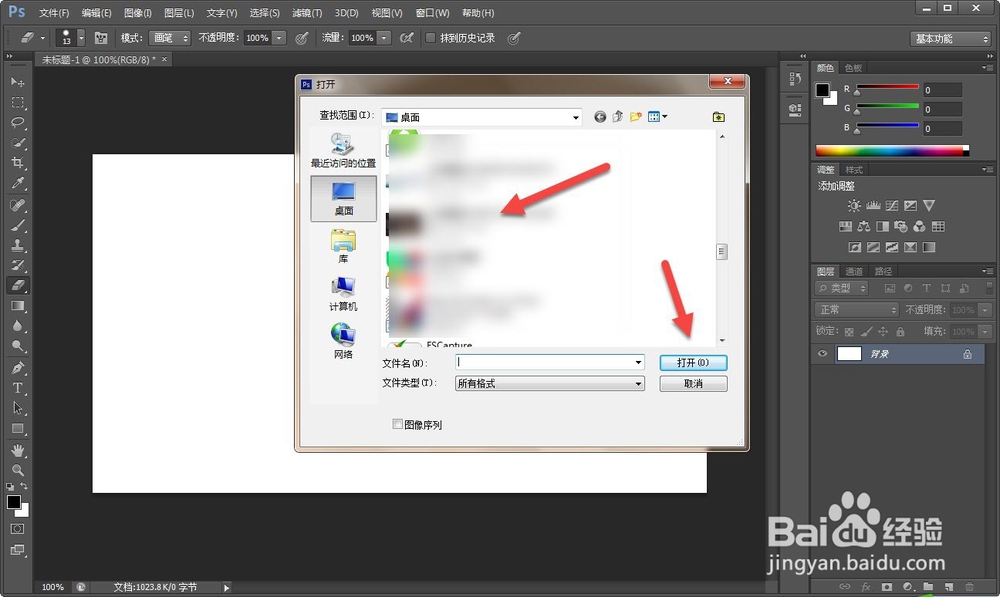The height and width of the screenshot is (597, 1000).
Task: Click the 打开(O) button
Action: (x=693, y=362)
